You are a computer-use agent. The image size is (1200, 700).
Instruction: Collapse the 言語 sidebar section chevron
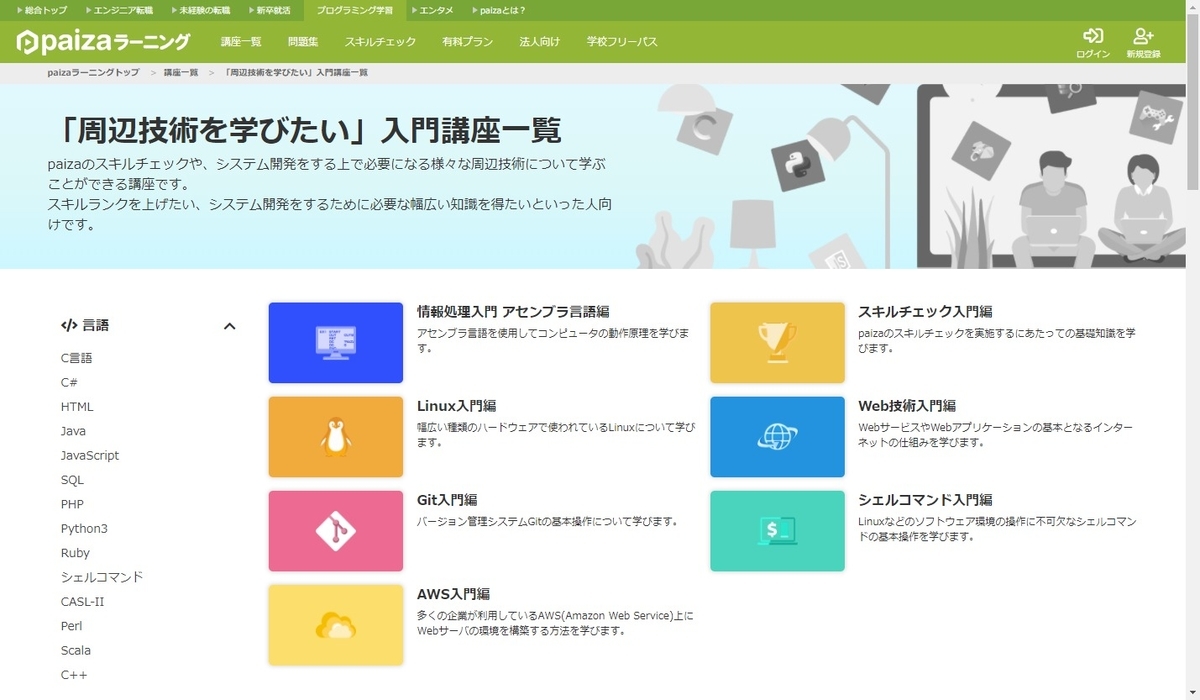(x=229, y=326)
